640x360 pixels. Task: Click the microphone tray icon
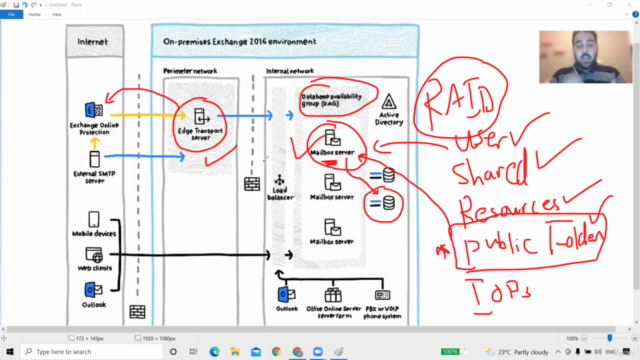coord(578,352)
